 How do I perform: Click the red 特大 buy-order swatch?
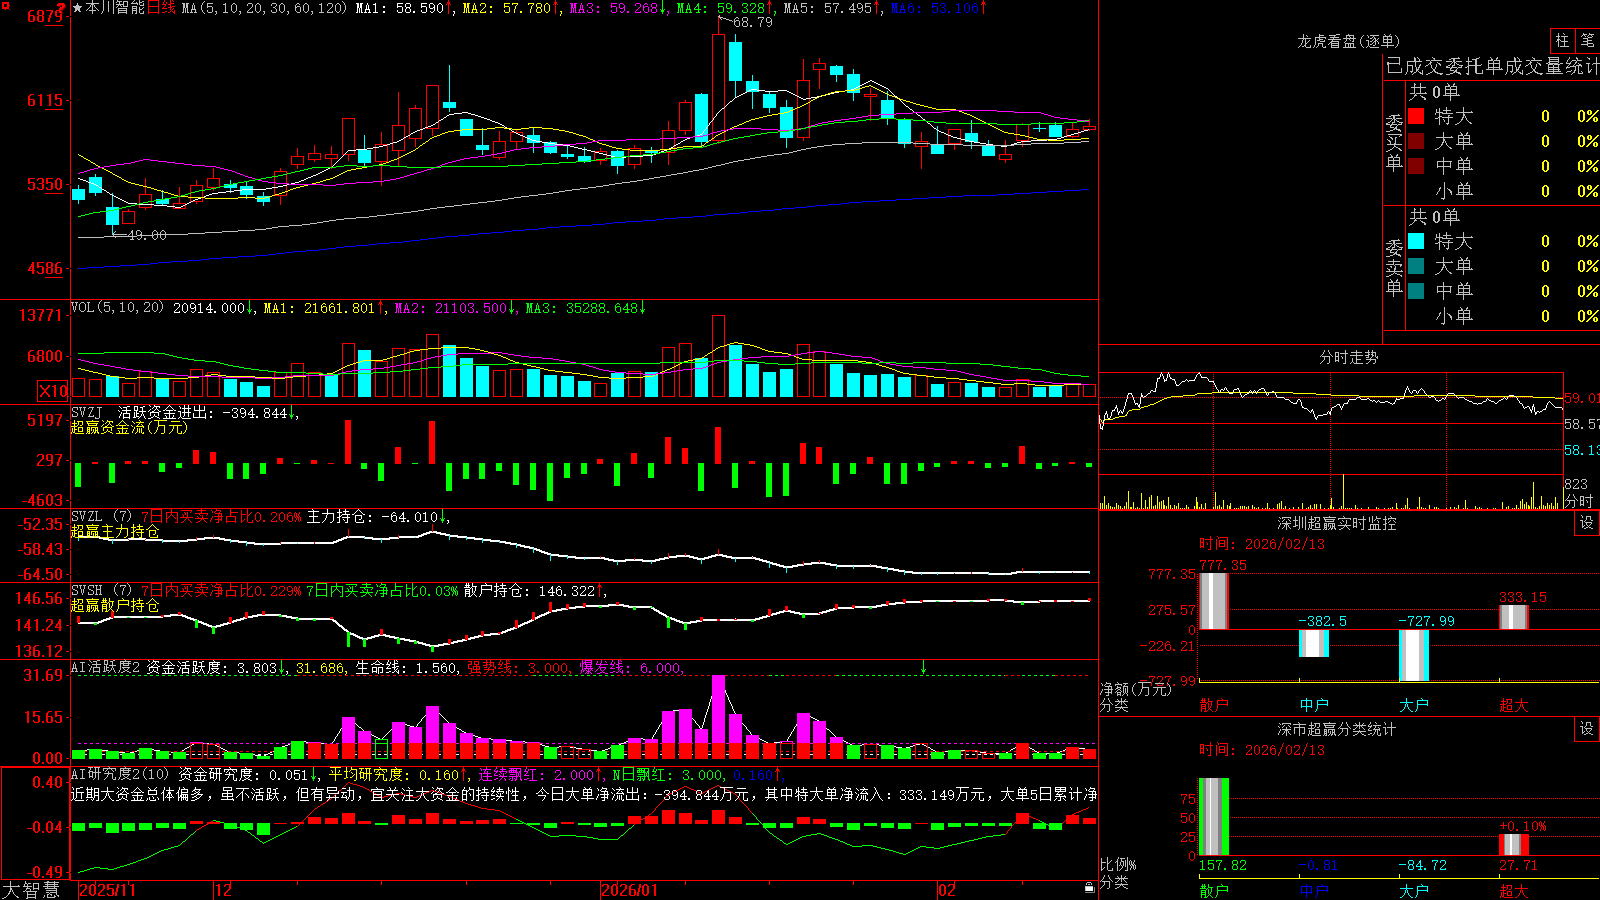1416,116
